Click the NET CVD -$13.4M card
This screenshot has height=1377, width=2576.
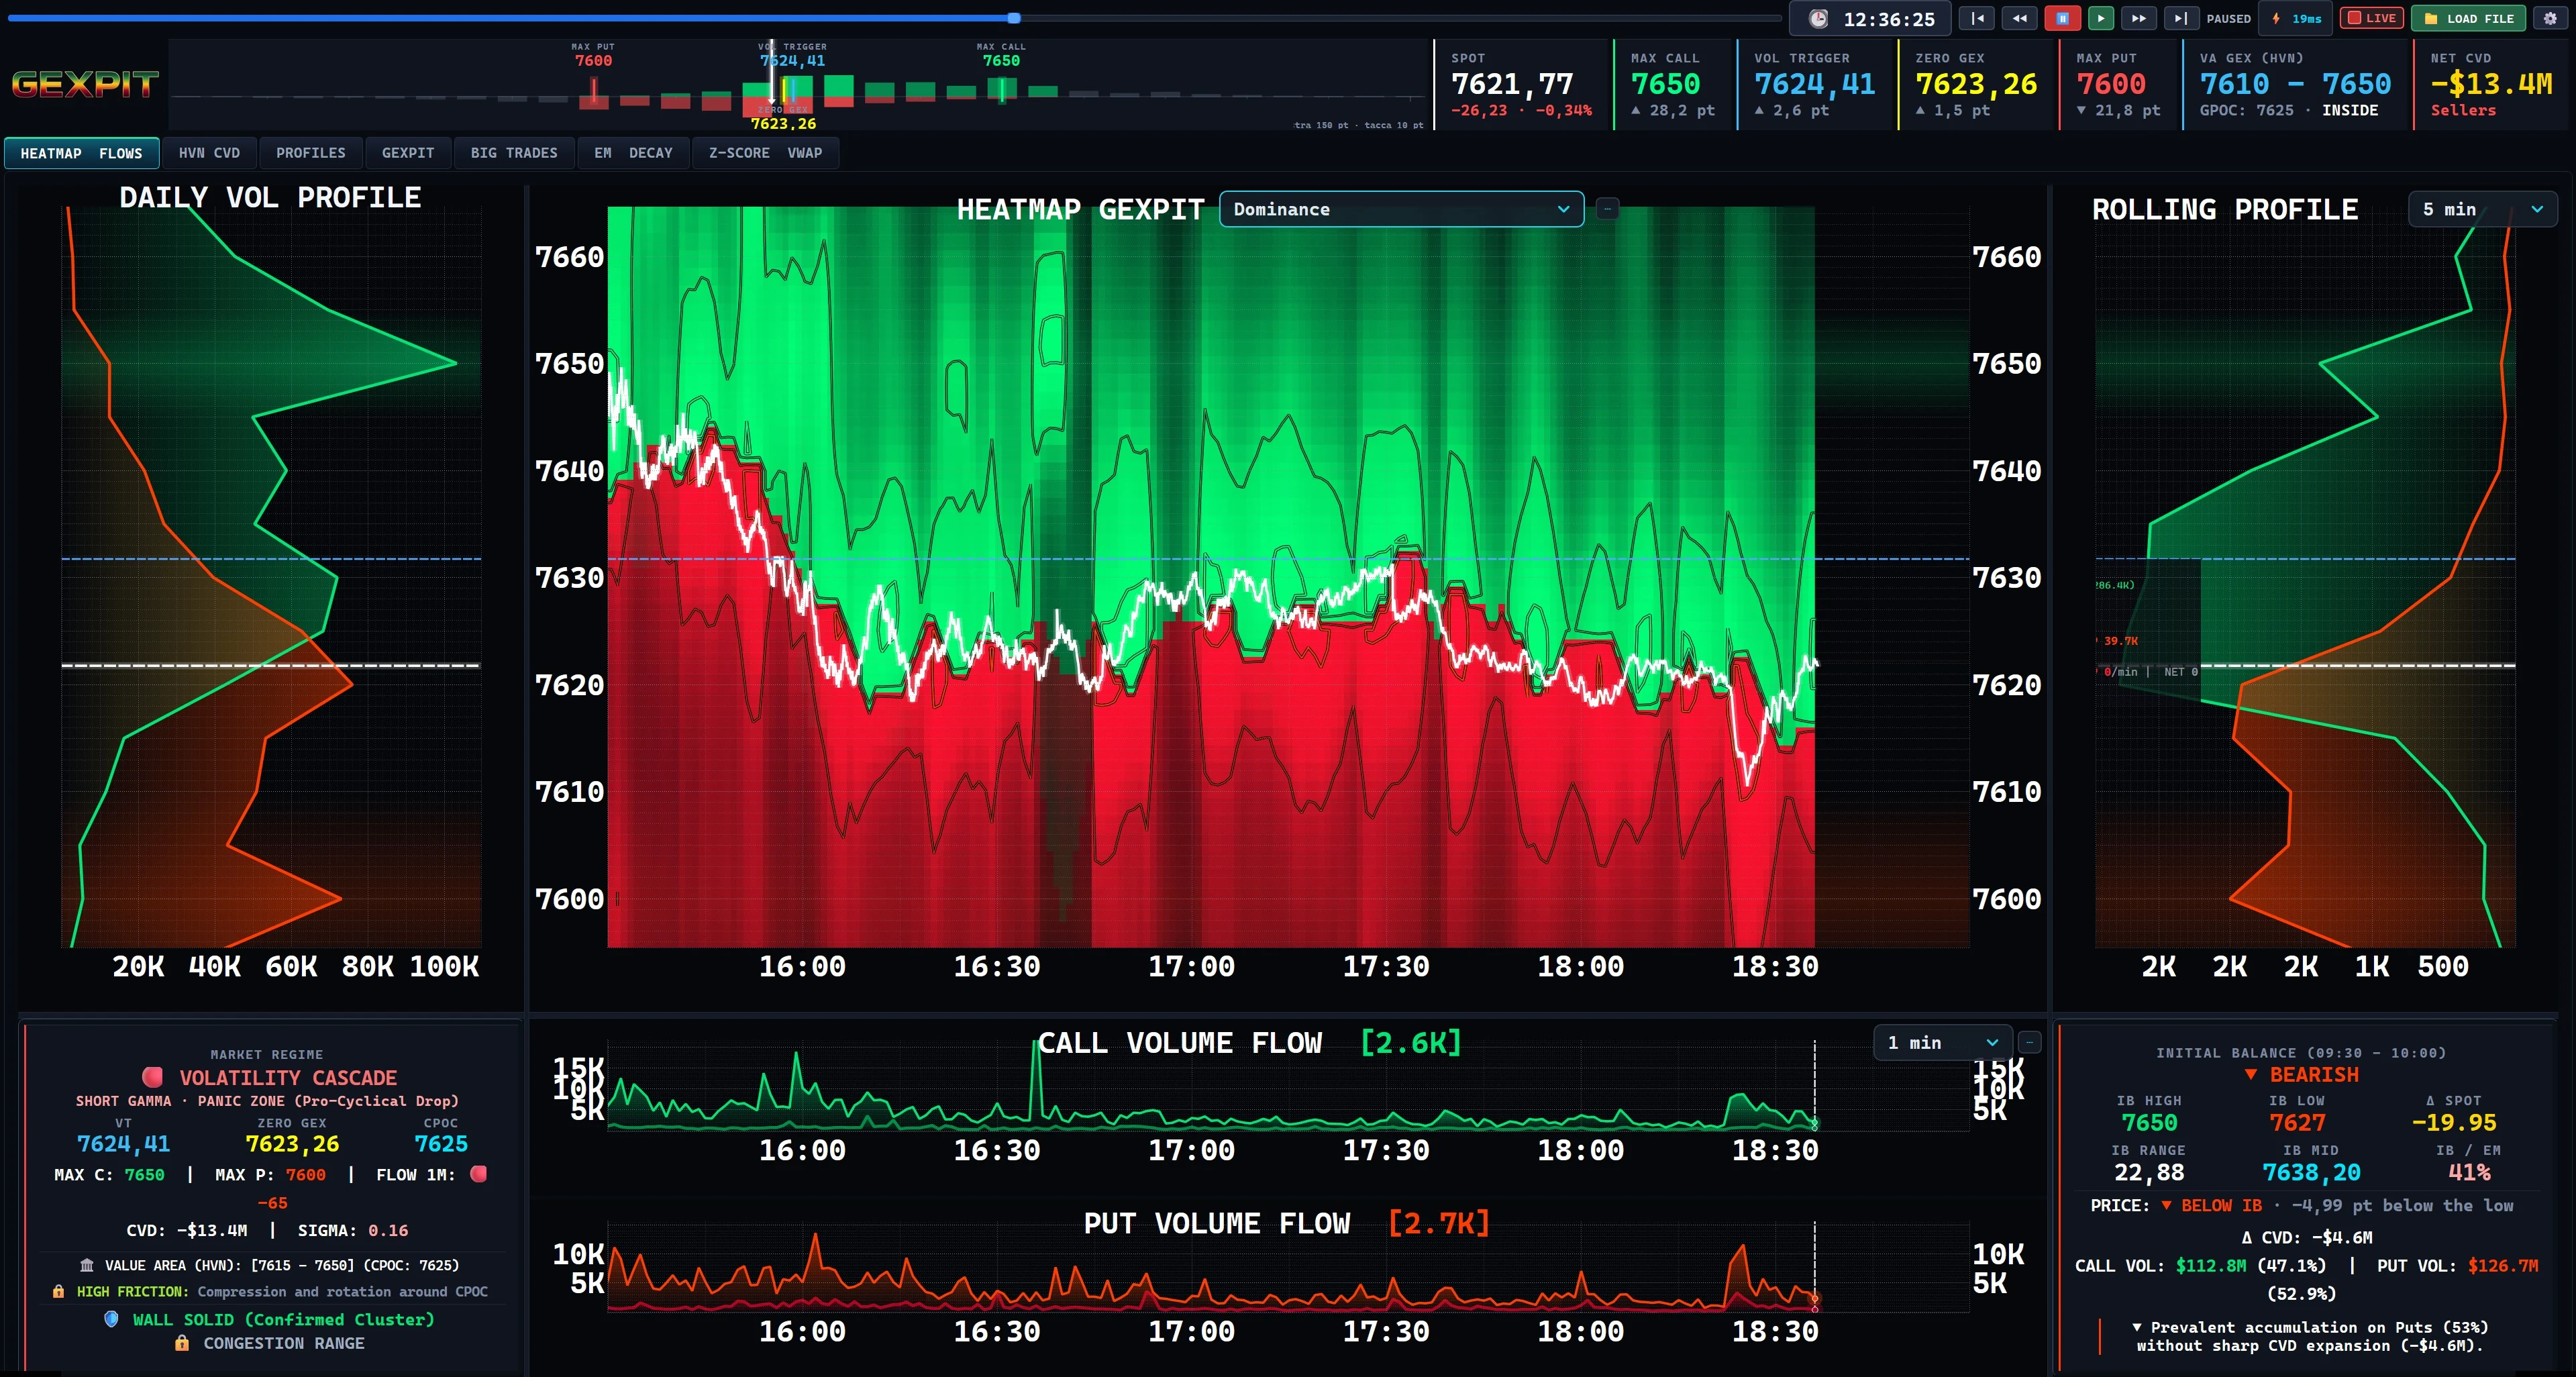(x=2491, y=85)
